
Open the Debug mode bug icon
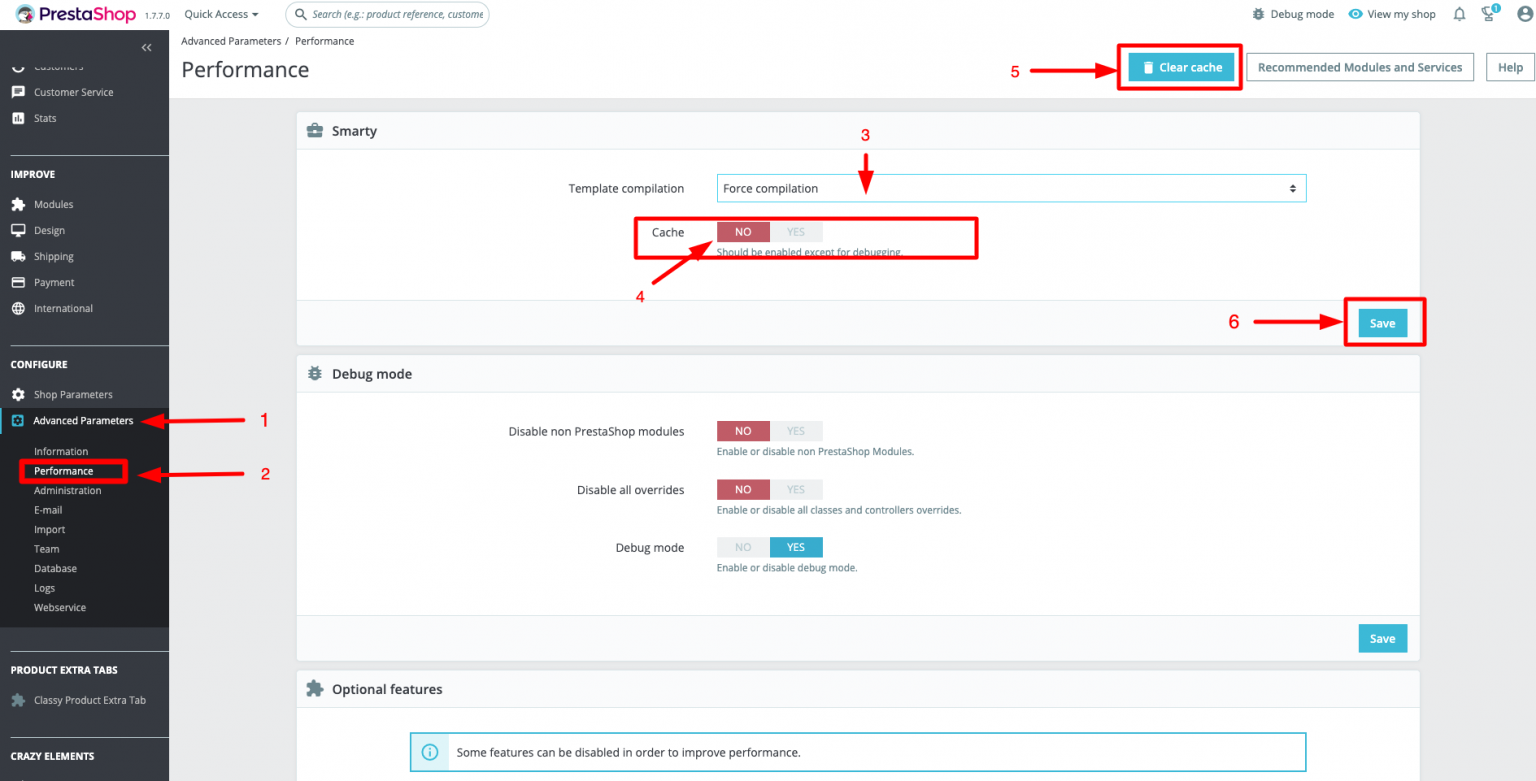[x=1257, y=14]
